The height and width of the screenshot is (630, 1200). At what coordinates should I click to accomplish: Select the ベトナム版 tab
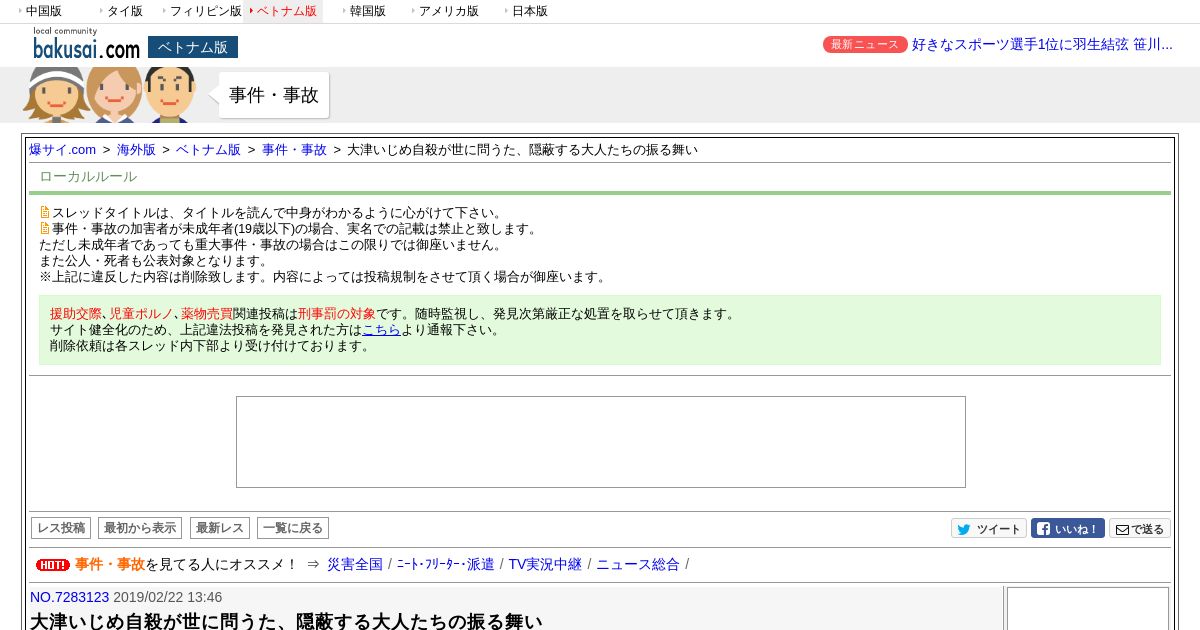tap(284, 11)
